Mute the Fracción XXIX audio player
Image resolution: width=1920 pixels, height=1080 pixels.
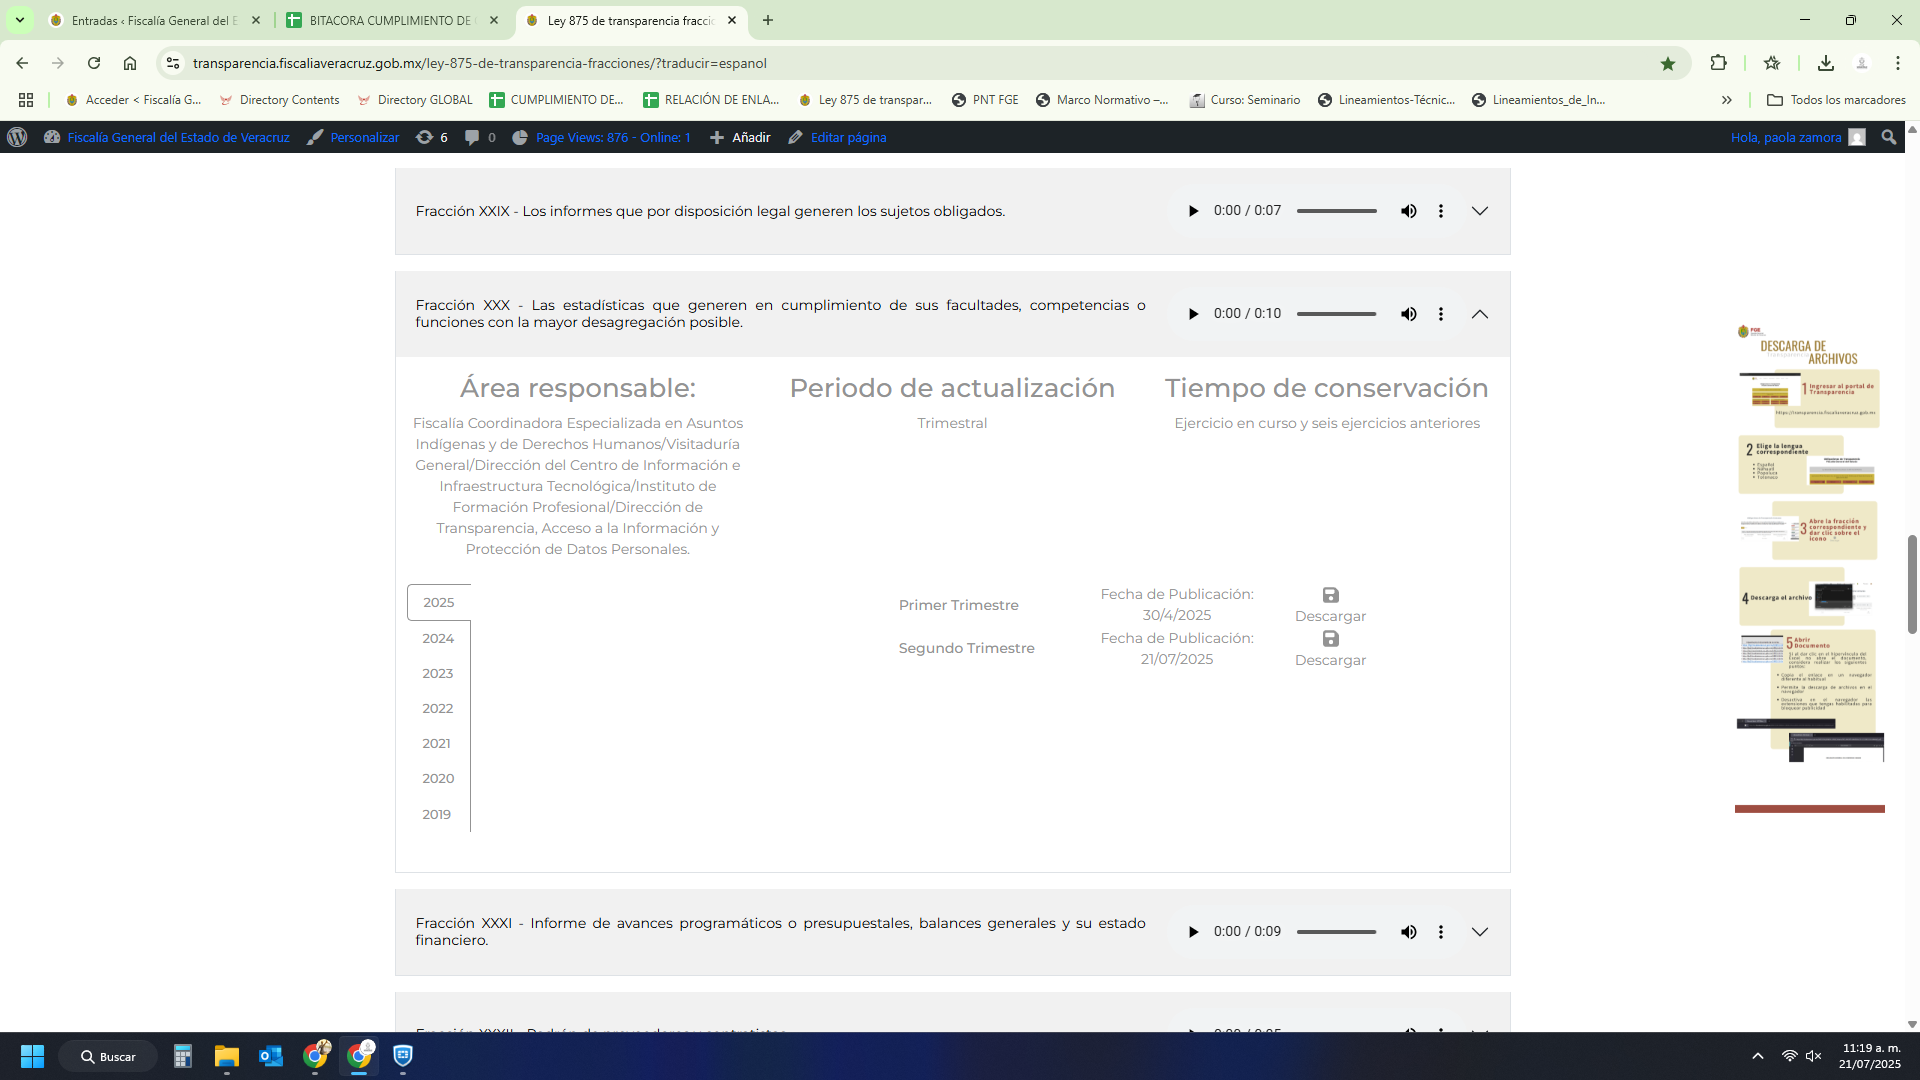coord(1408,211)
